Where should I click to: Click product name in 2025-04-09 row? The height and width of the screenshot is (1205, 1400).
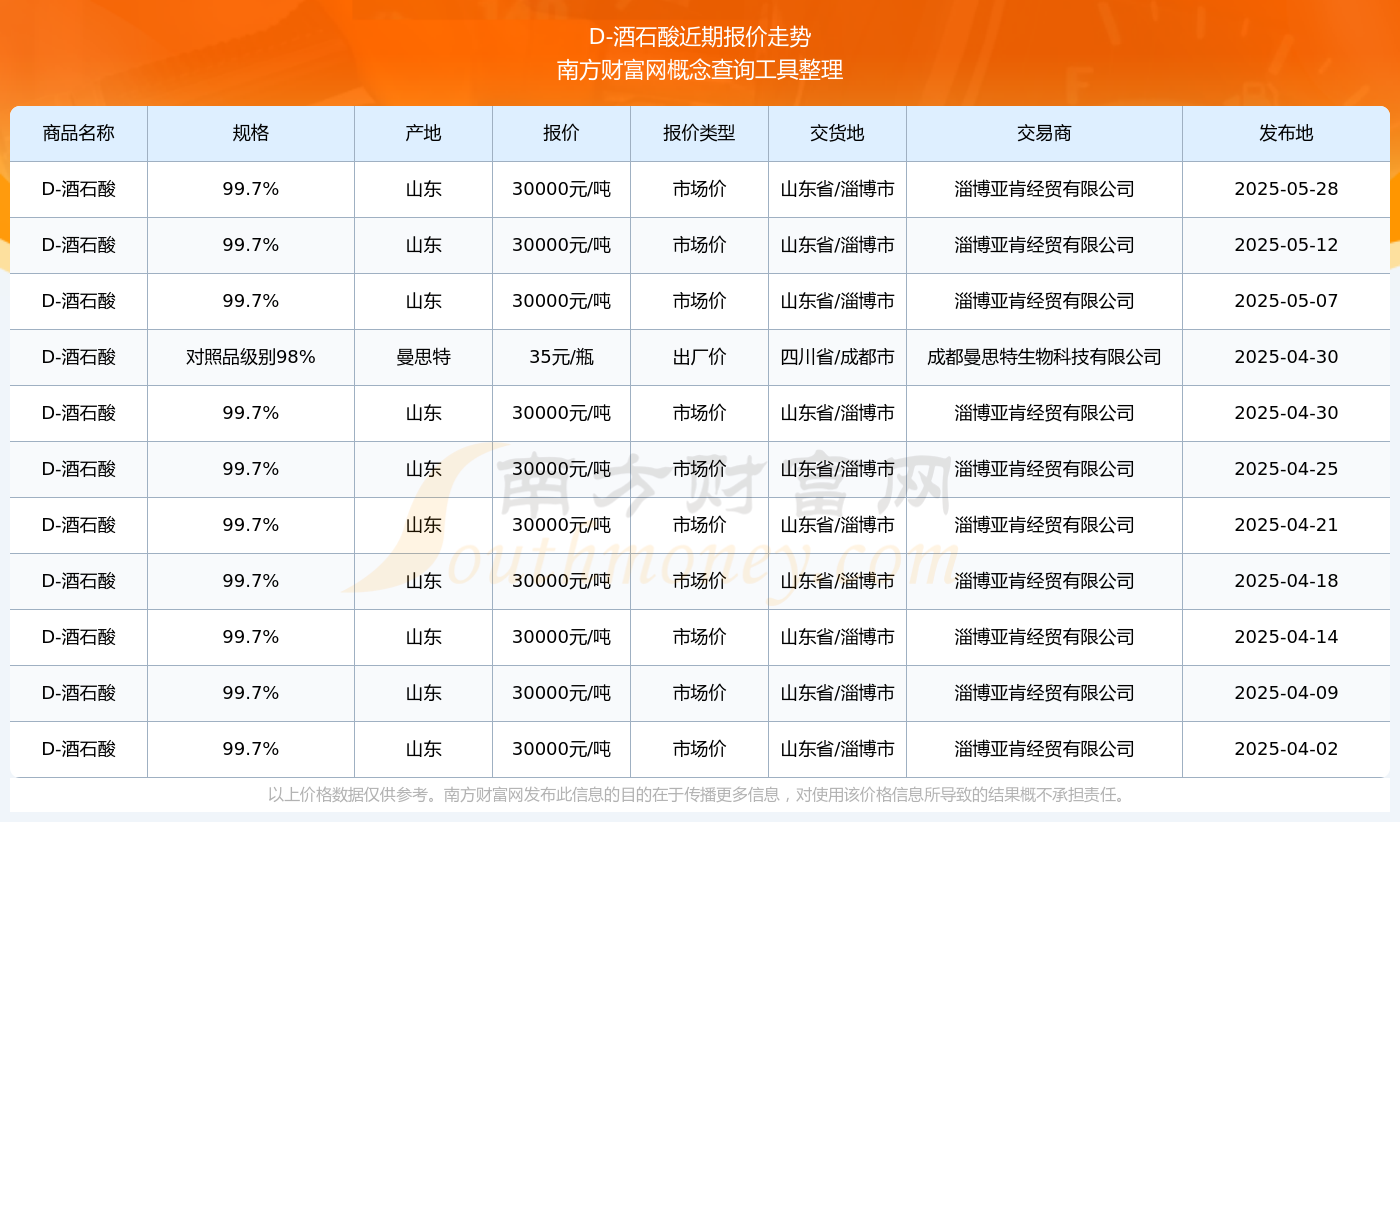pyautogui.click(x=79, y=693)
